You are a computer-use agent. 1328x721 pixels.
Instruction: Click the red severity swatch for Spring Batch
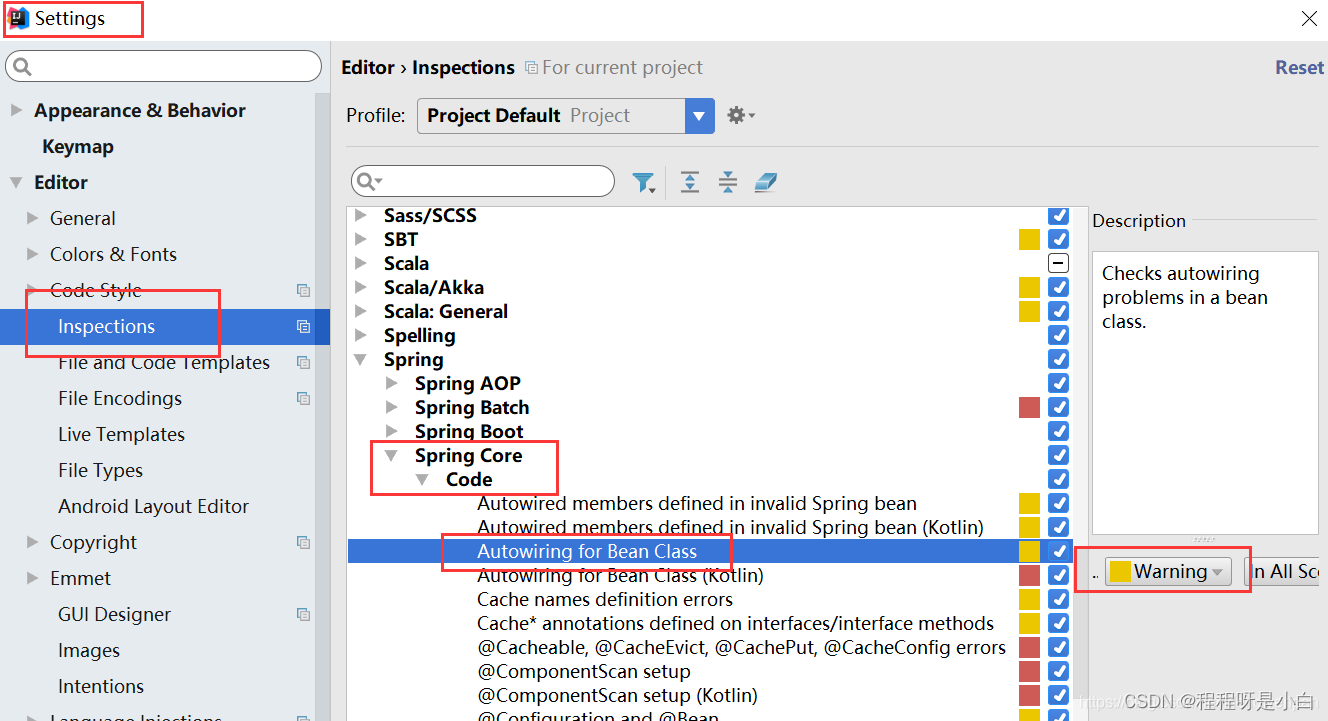click(x=1029, y=408)
